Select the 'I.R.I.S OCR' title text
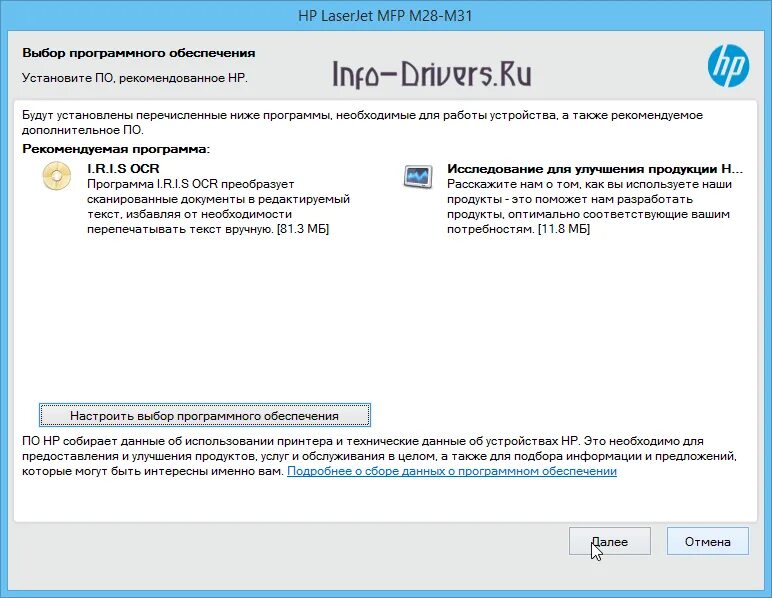The image size is (772, 598). 123,169
